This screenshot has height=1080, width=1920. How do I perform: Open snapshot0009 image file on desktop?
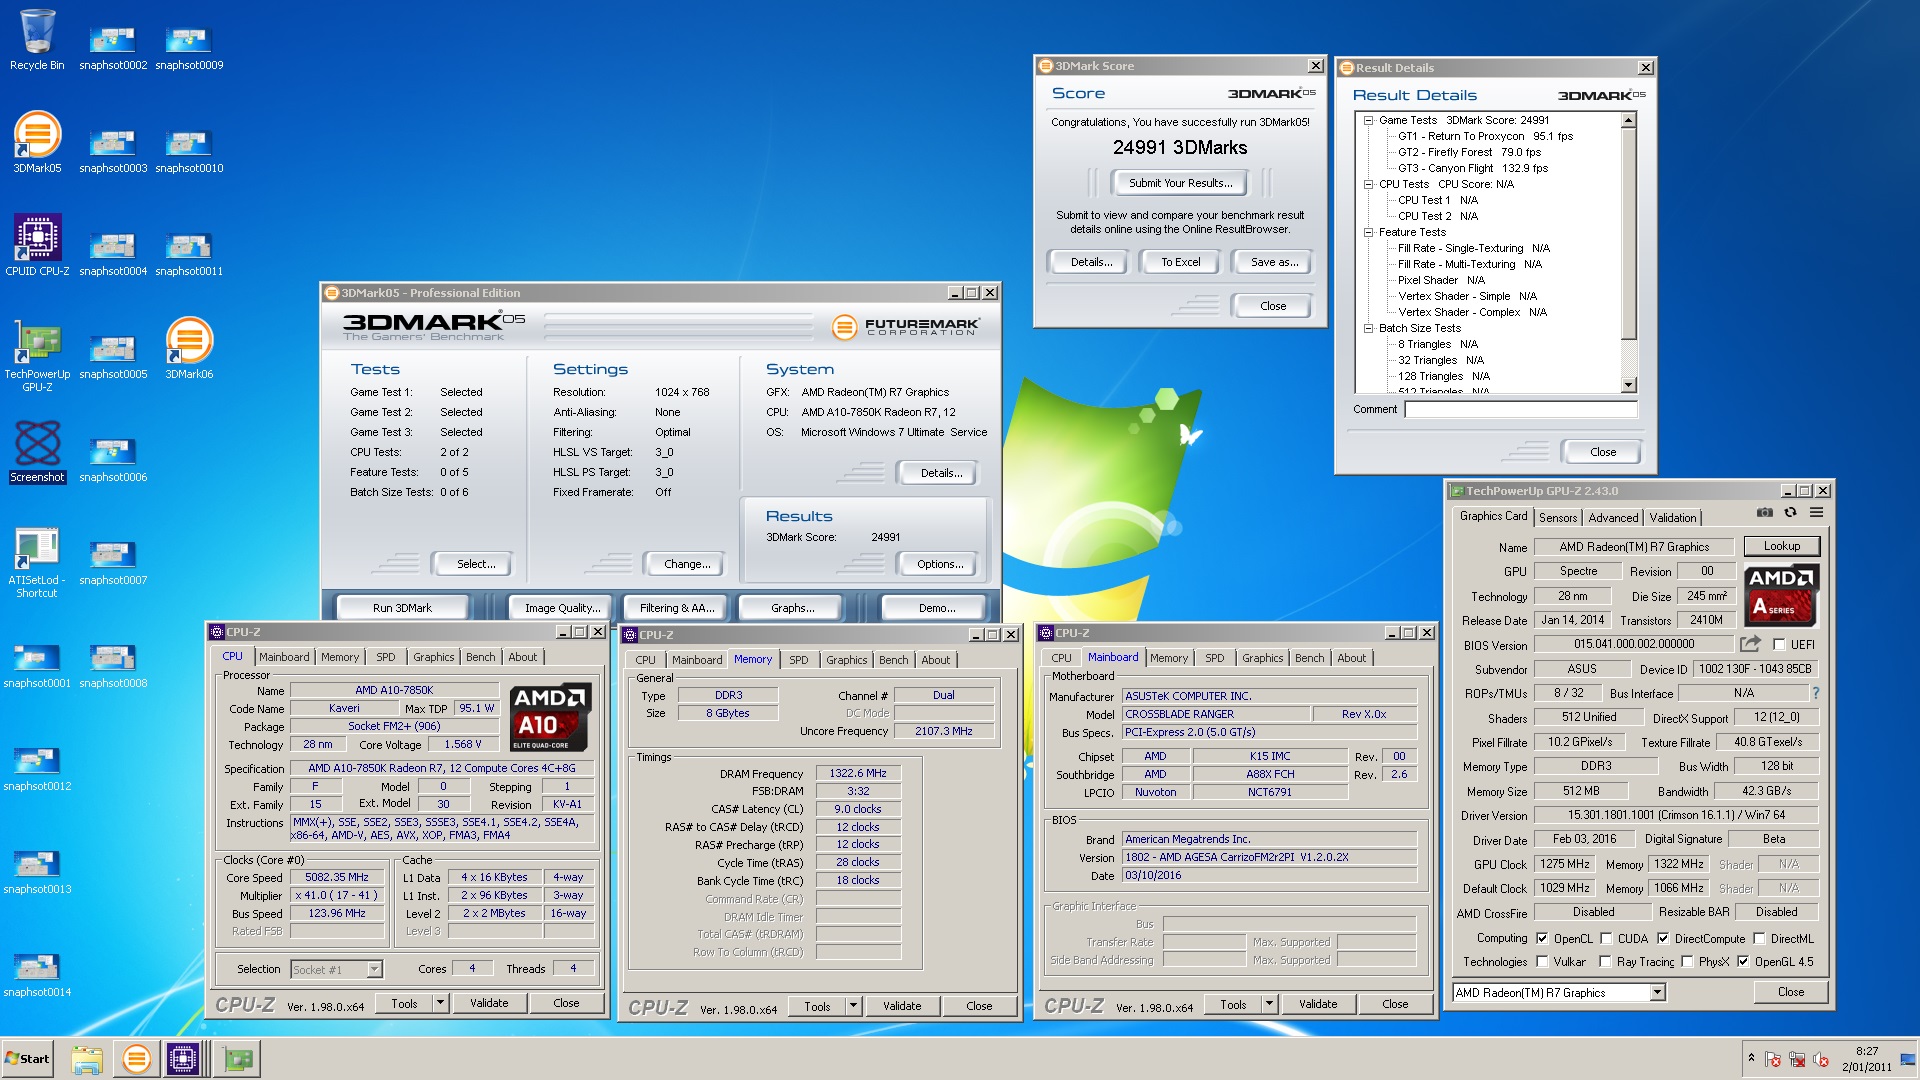point(189,48)
